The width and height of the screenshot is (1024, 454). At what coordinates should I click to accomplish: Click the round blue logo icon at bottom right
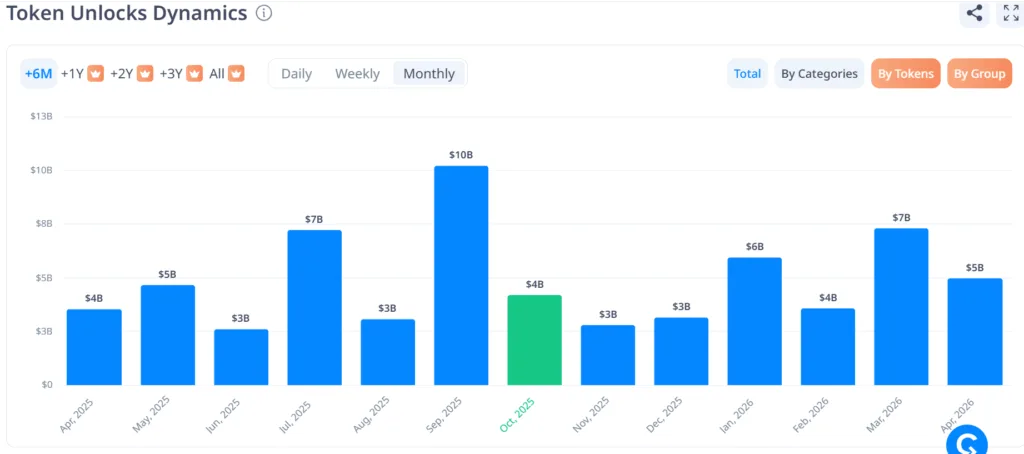coord(966,442)
